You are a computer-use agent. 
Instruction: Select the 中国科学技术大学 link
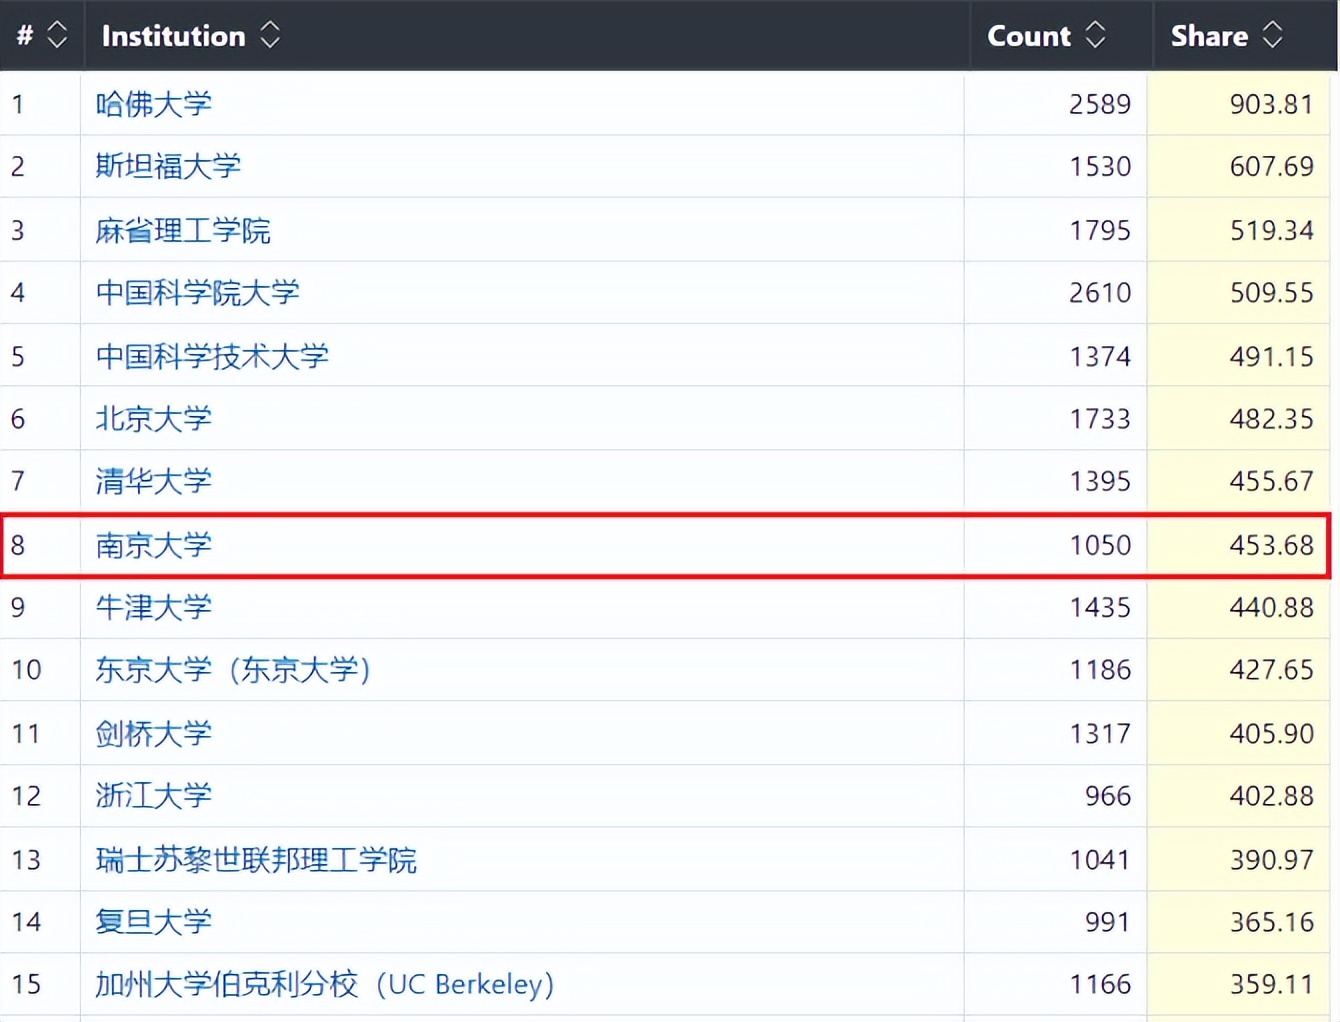click(212, 356)
